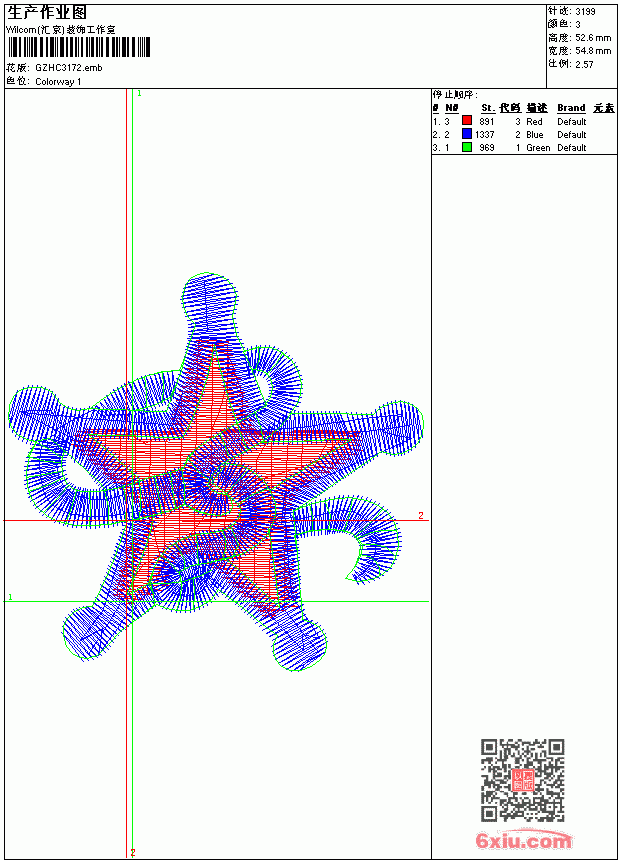Click the green axis label 1 at top
Image resolution: width=620 pixels, height=860 pixels.
tap(139, 94)
